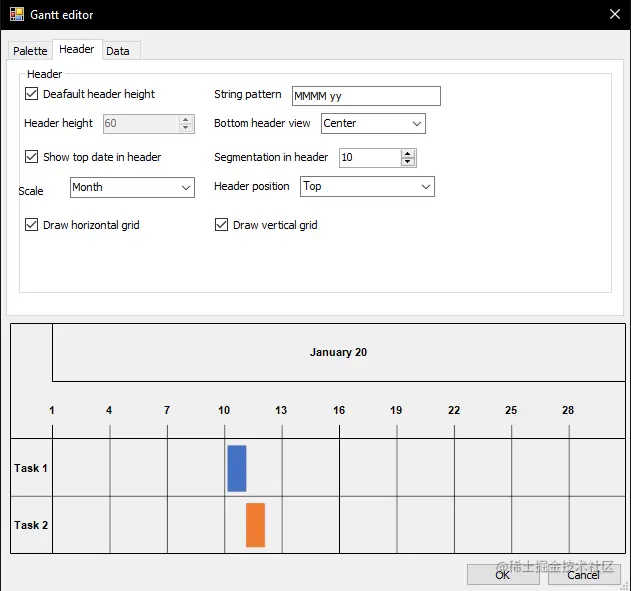631x591 pixels.
Task: Click day 1 in the timeline header
Action: (x=52, y=410)
